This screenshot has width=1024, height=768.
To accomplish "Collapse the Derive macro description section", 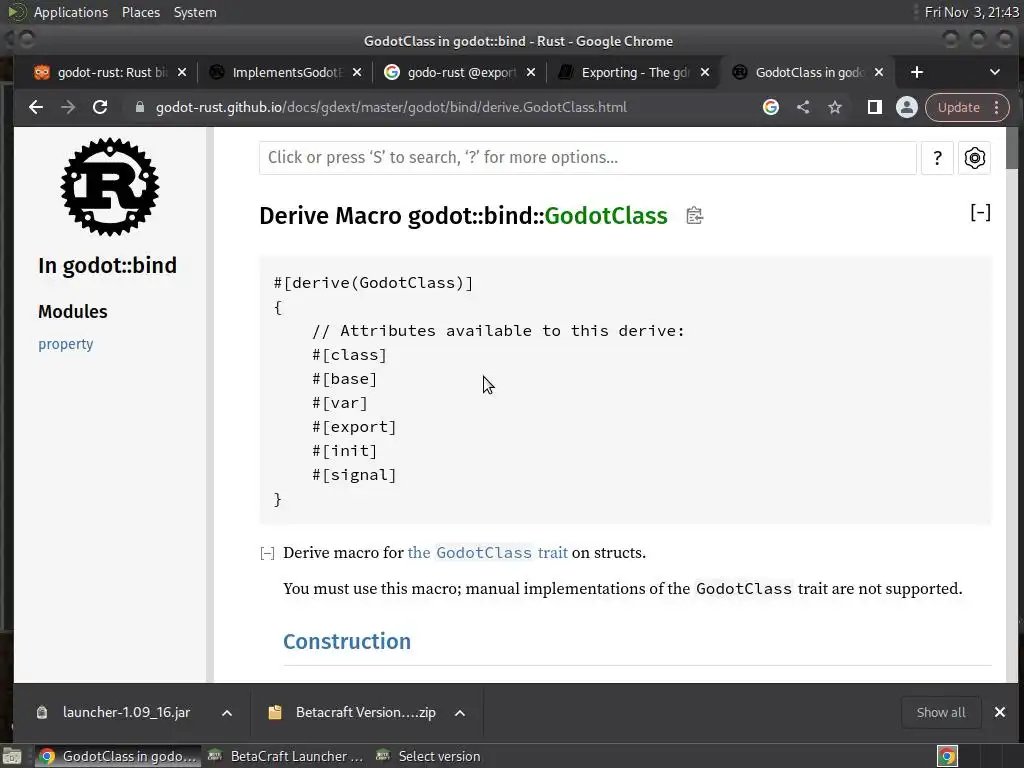I will coord(267,554).
